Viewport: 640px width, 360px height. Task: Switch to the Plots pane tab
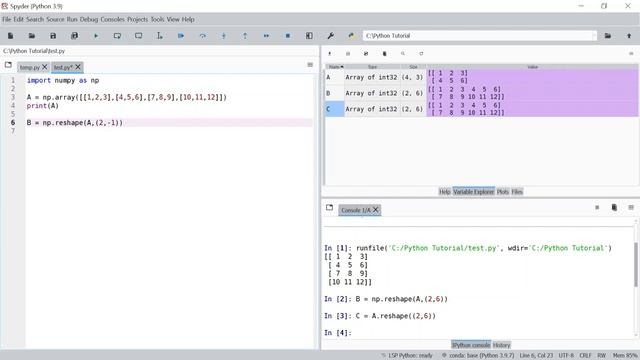503,192
